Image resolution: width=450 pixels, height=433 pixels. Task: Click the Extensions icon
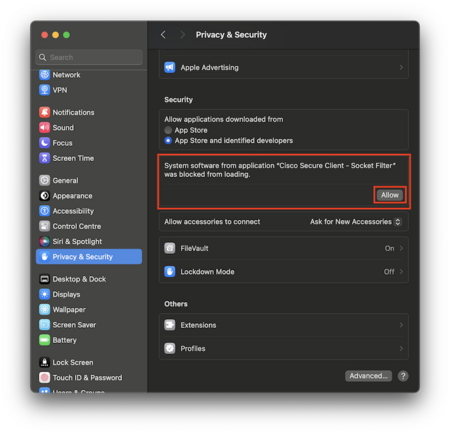click(x=170, y=325)
